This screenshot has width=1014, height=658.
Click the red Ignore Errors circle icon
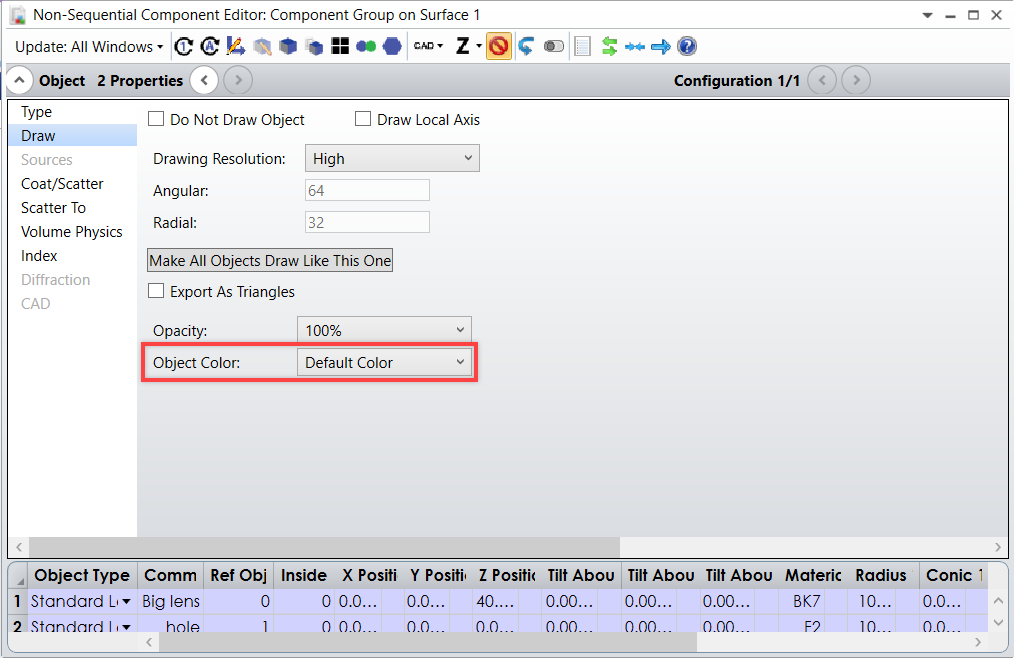coord(499,46)
